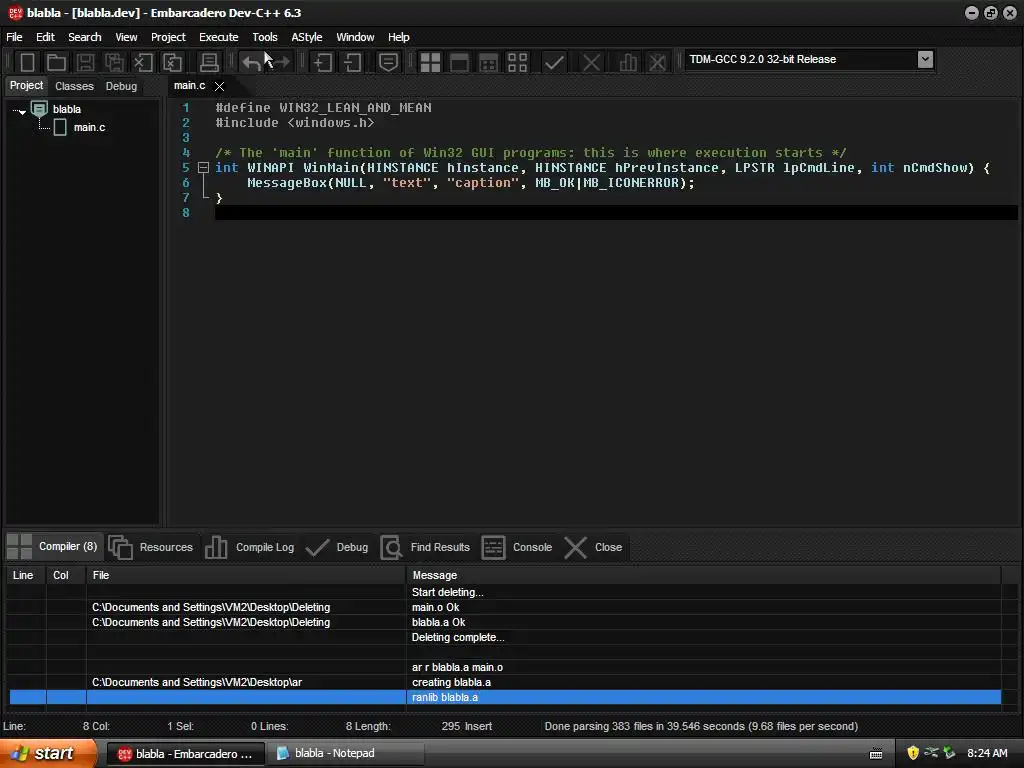Collapse the WinMain function fold marker
Viewport: 1024px width, 768px height.
203,168
